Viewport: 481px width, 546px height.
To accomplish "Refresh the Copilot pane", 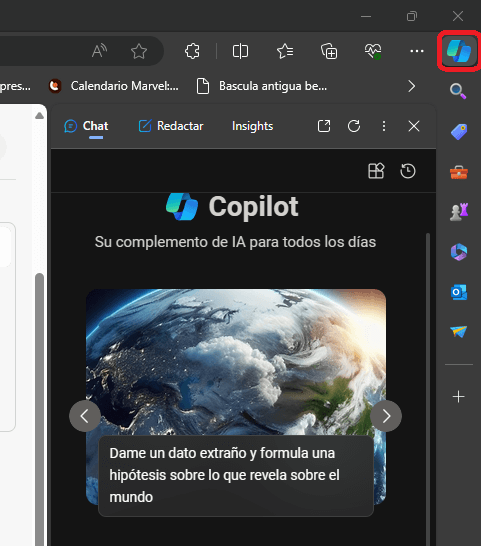I will click(x=354, y=126).
